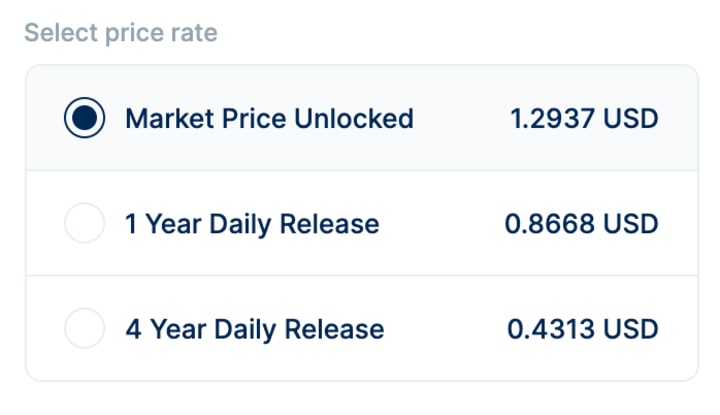Click the Select price rate heading
Viewport: 720px width, 415px height.
point(121,33)
